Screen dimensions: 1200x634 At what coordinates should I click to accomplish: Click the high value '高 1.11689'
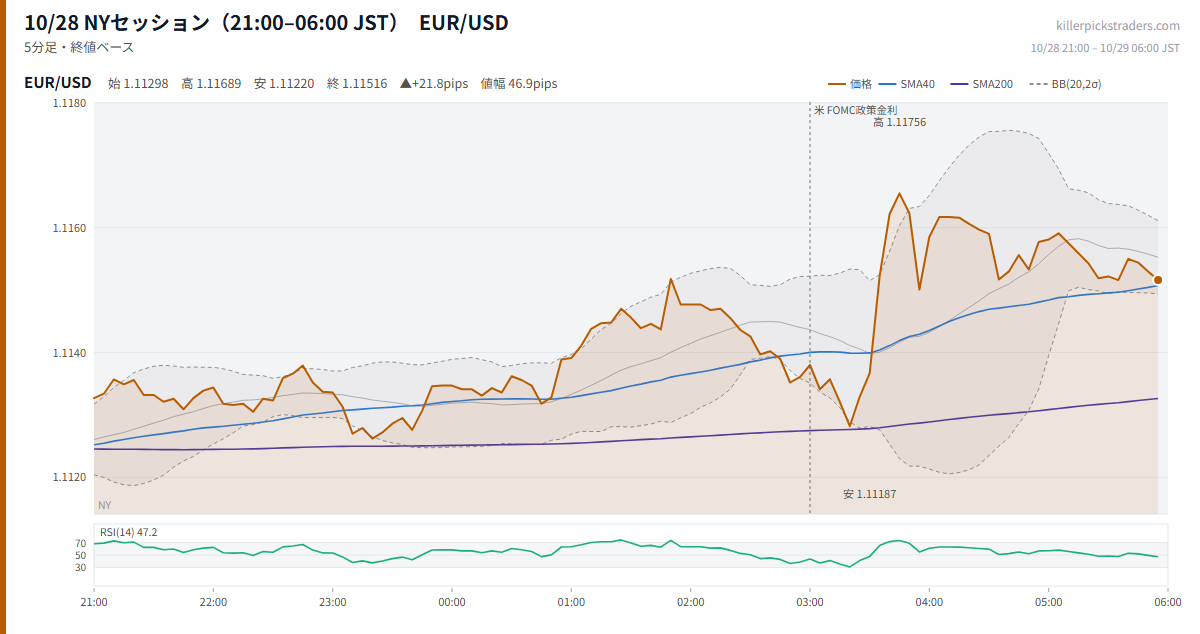211,84
